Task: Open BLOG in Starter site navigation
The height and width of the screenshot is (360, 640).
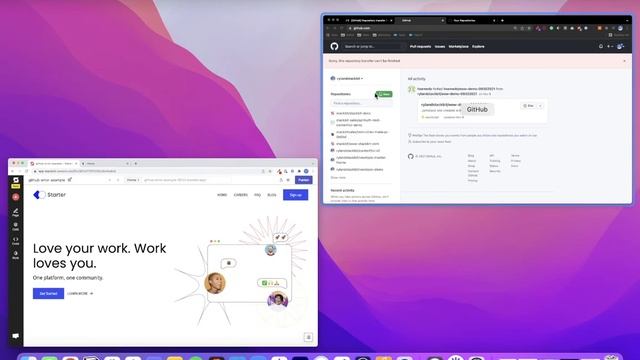Action: [x=271, y=195]
